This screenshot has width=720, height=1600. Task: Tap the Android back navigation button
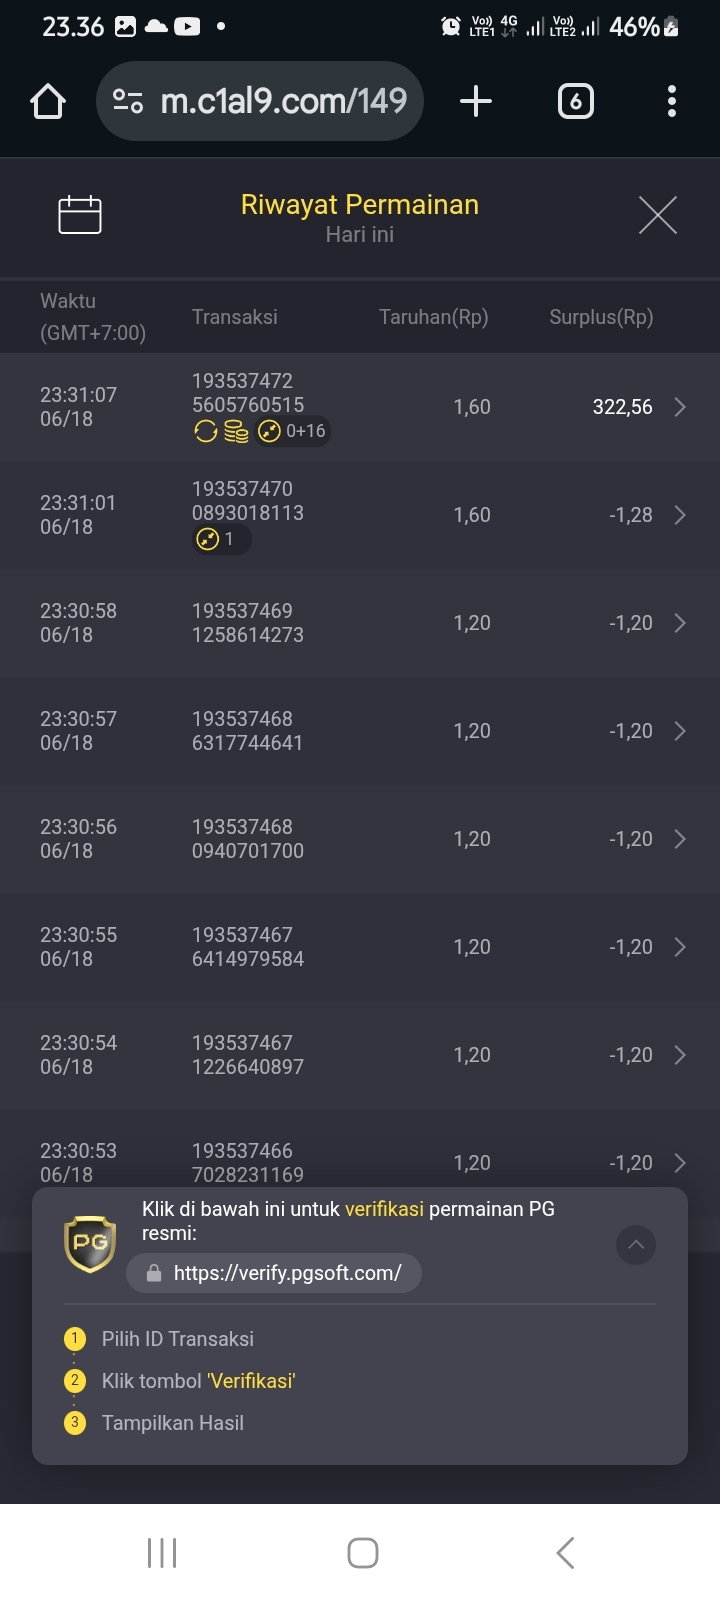[x=565, y=1553]
